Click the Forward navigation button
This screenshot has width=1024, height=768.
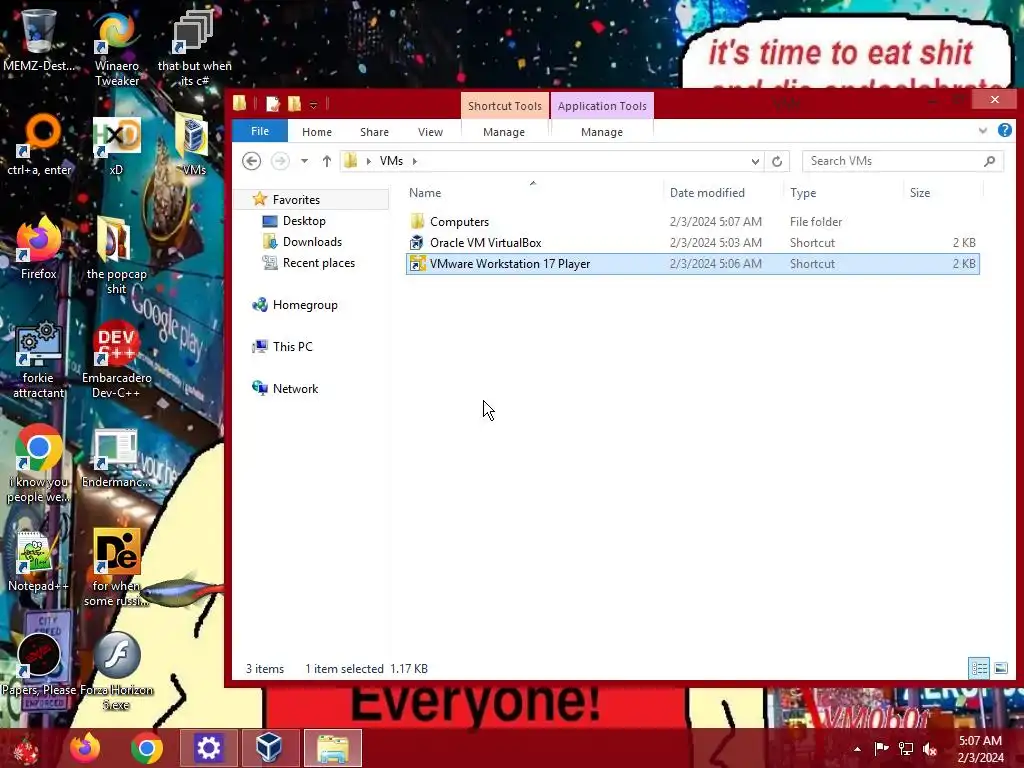click(280, 161)
